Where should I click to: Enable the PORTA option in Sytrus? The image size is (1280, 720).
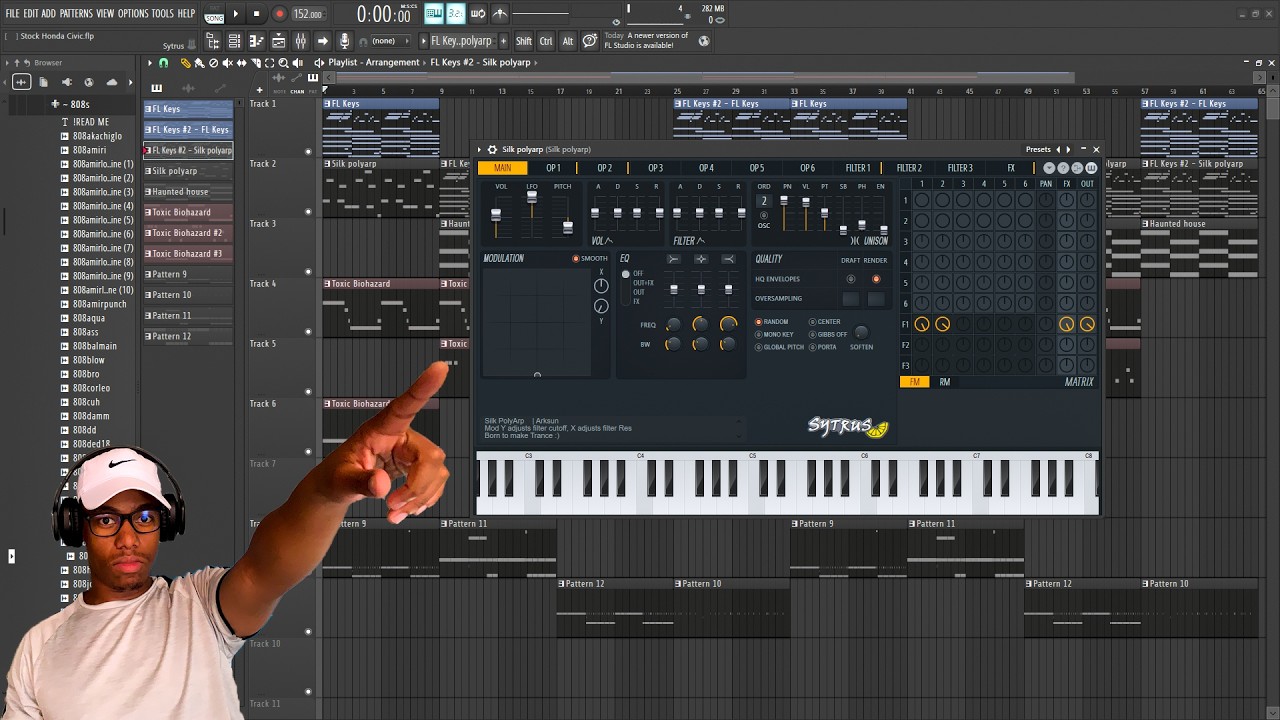pos(823,347)
